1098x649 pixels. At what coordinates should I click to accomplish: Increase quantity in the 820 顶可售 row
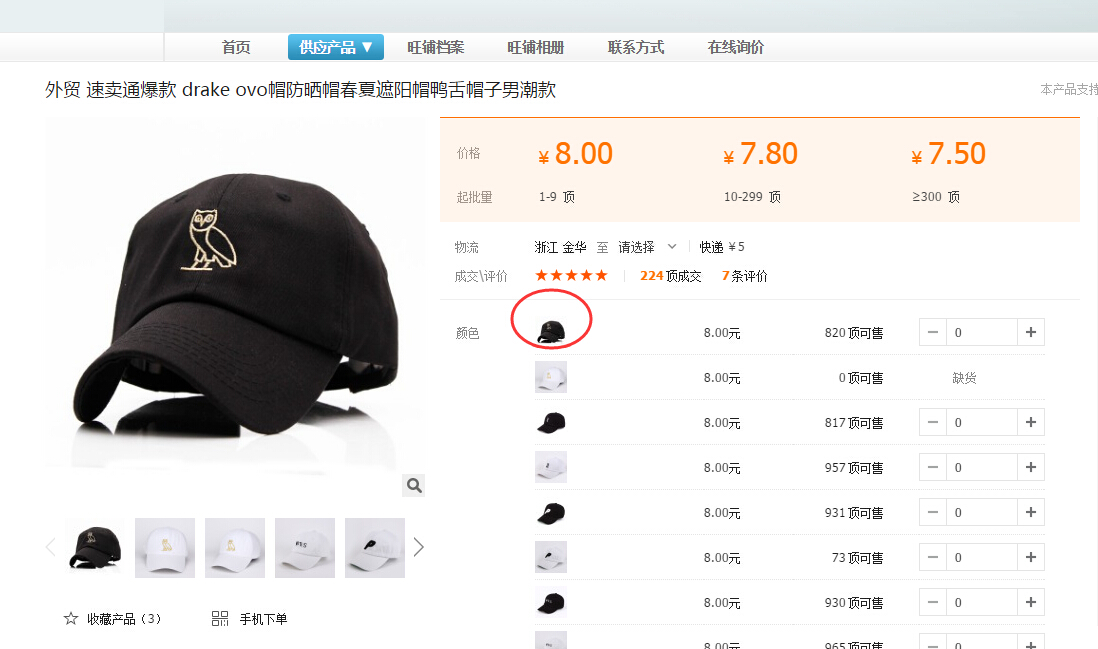1031,333
